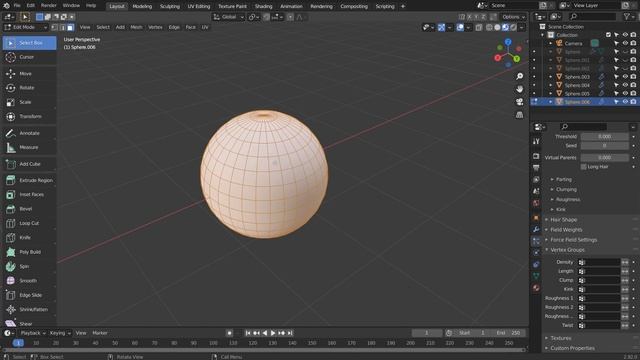640x360 pixels.
Task: Switch to the Sculpting workspace tab
Action: click(x=169, y=6)
